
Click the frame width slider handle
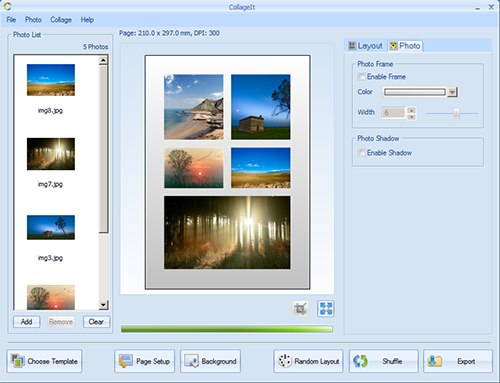pyautogui.click(x=456, y=114)
